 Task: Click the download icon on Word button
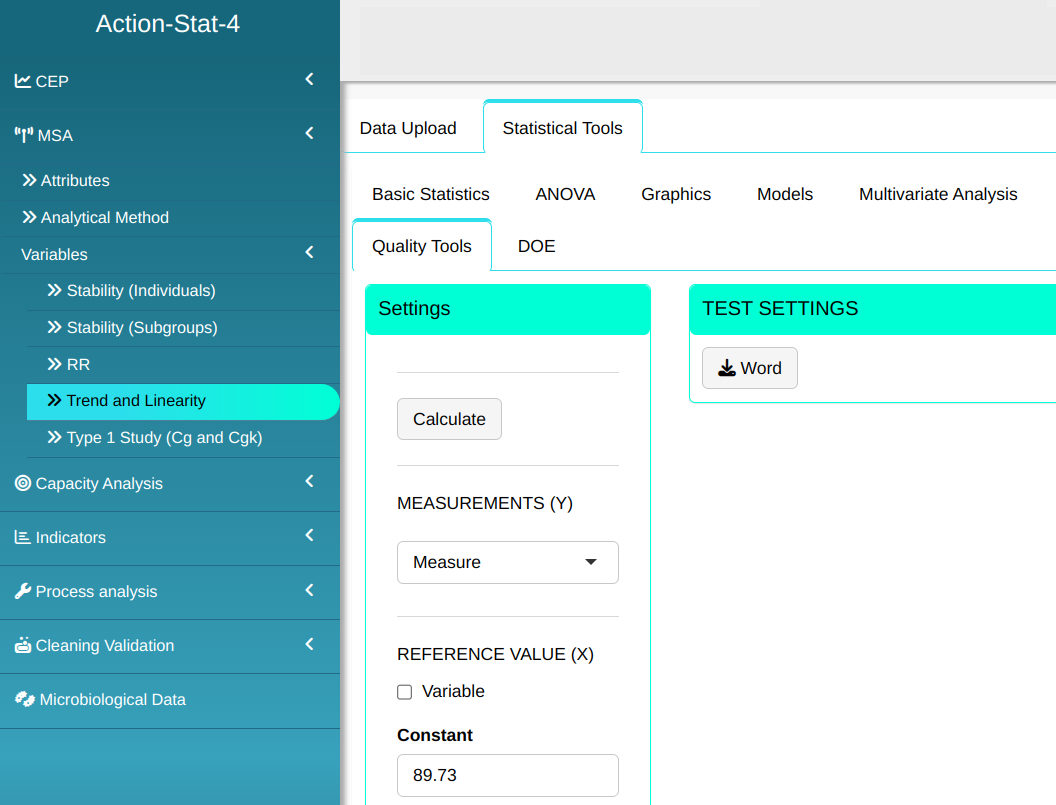(x=727, y=368)
